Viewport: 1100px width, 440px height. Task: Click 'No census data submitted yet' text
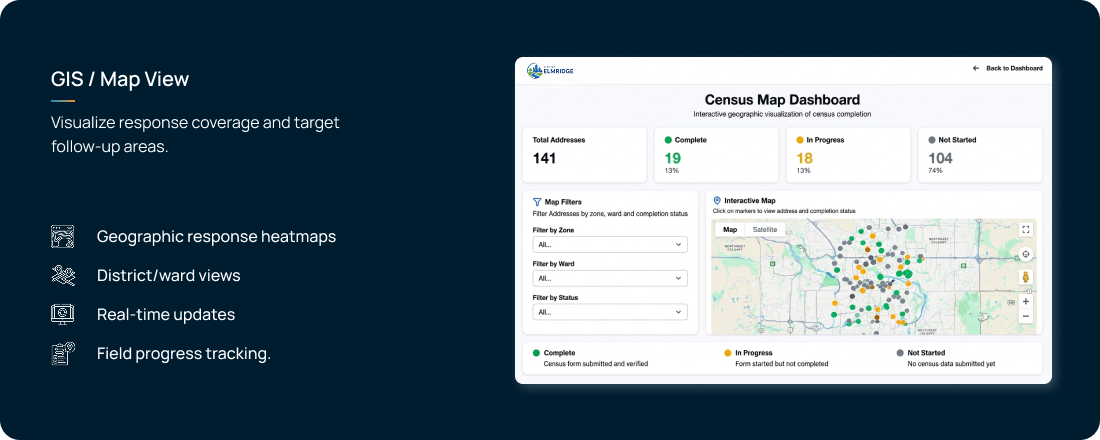(951, 364)
